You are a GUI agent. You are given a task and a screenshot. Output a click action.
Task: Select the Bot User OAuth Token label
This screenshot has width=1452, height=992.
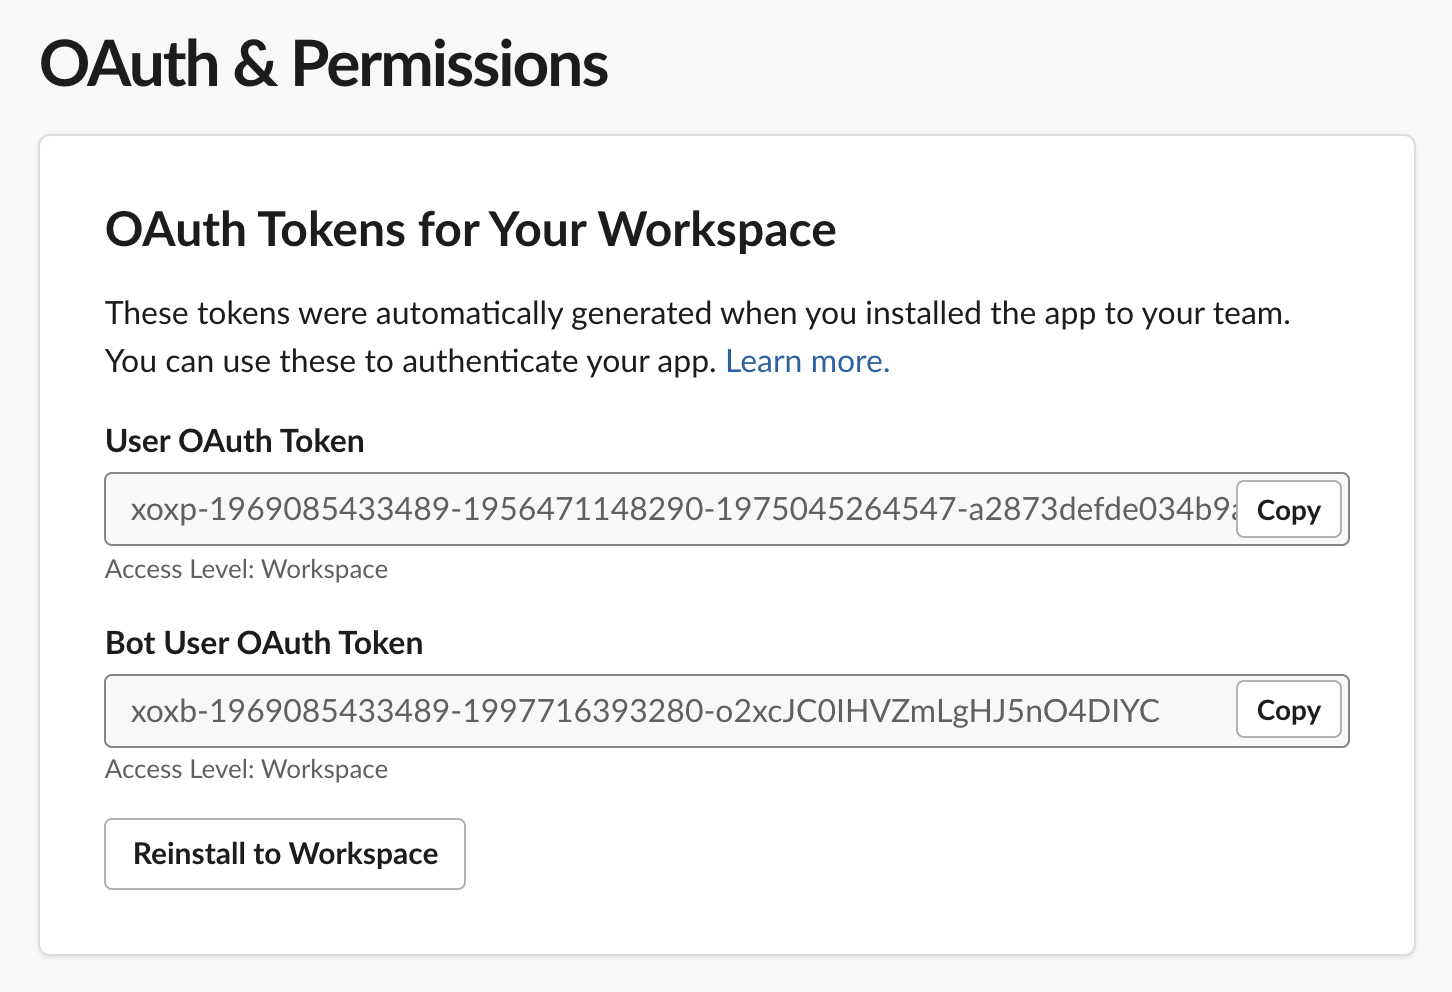[264, 643]
